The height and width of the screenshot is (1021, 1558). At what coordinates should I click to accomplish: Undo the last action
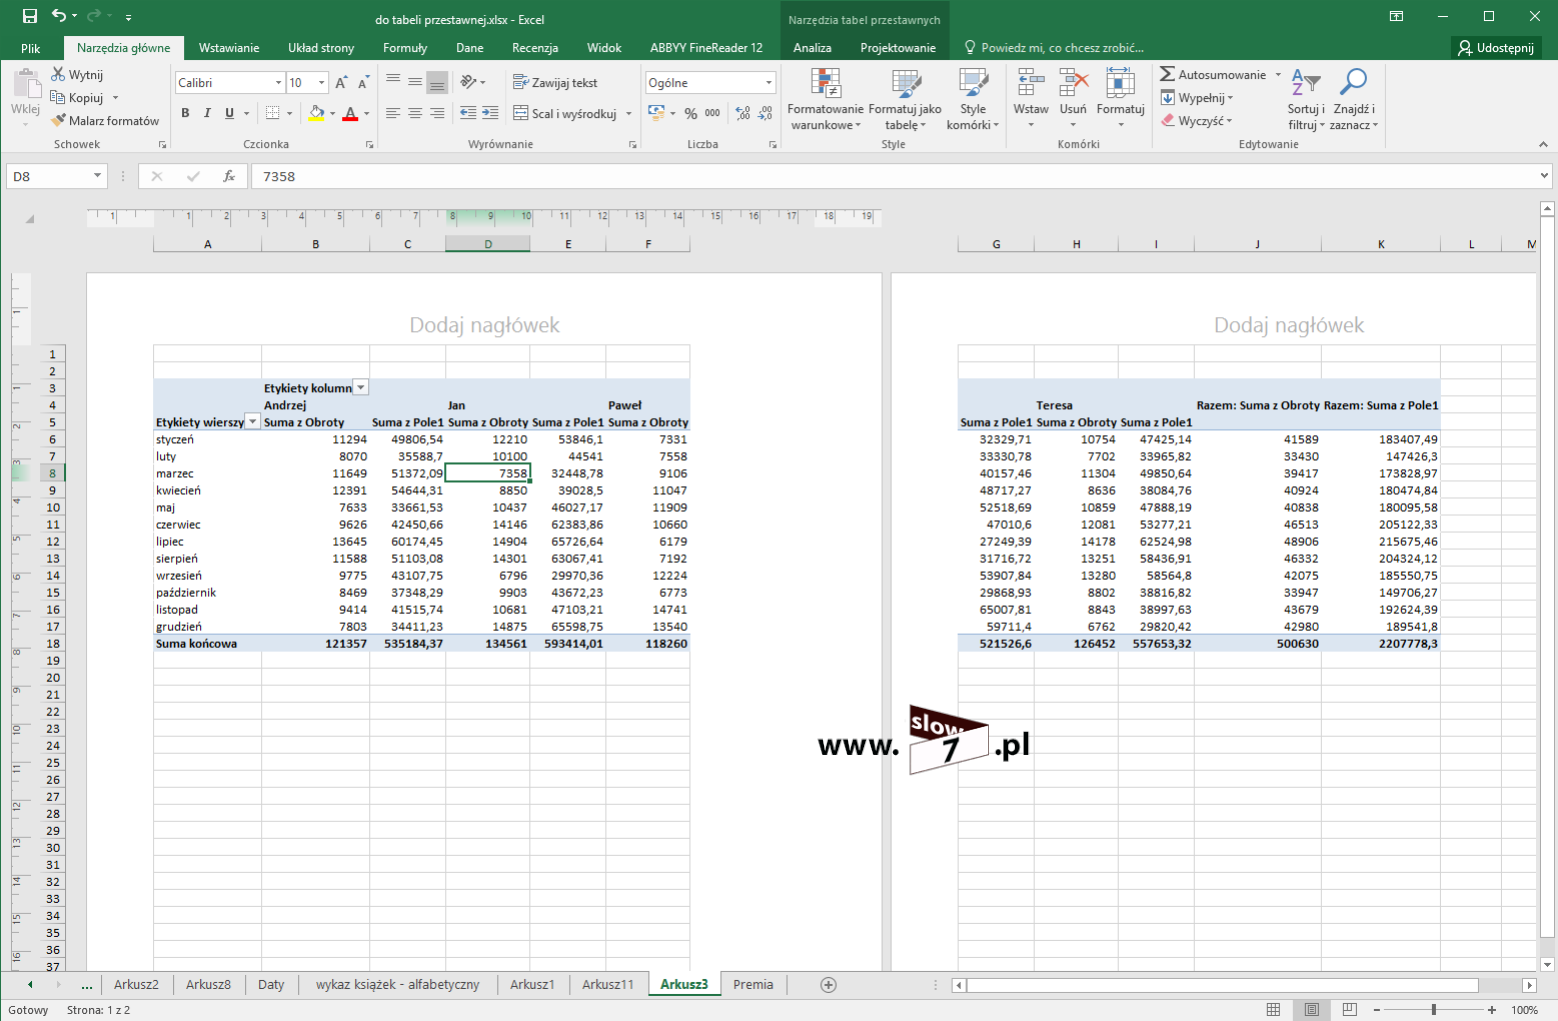point(59,16)
